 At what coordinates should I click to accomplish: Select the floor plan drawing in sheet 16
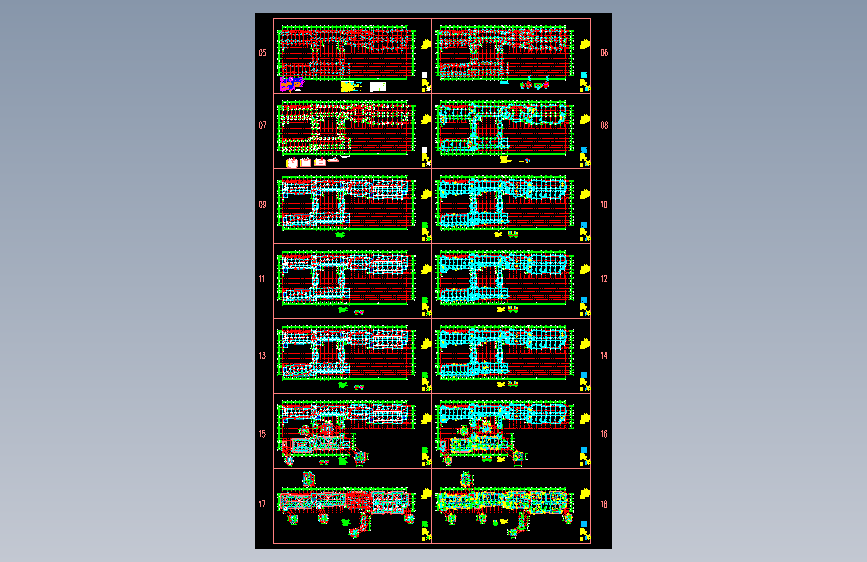tap(504, 433)
